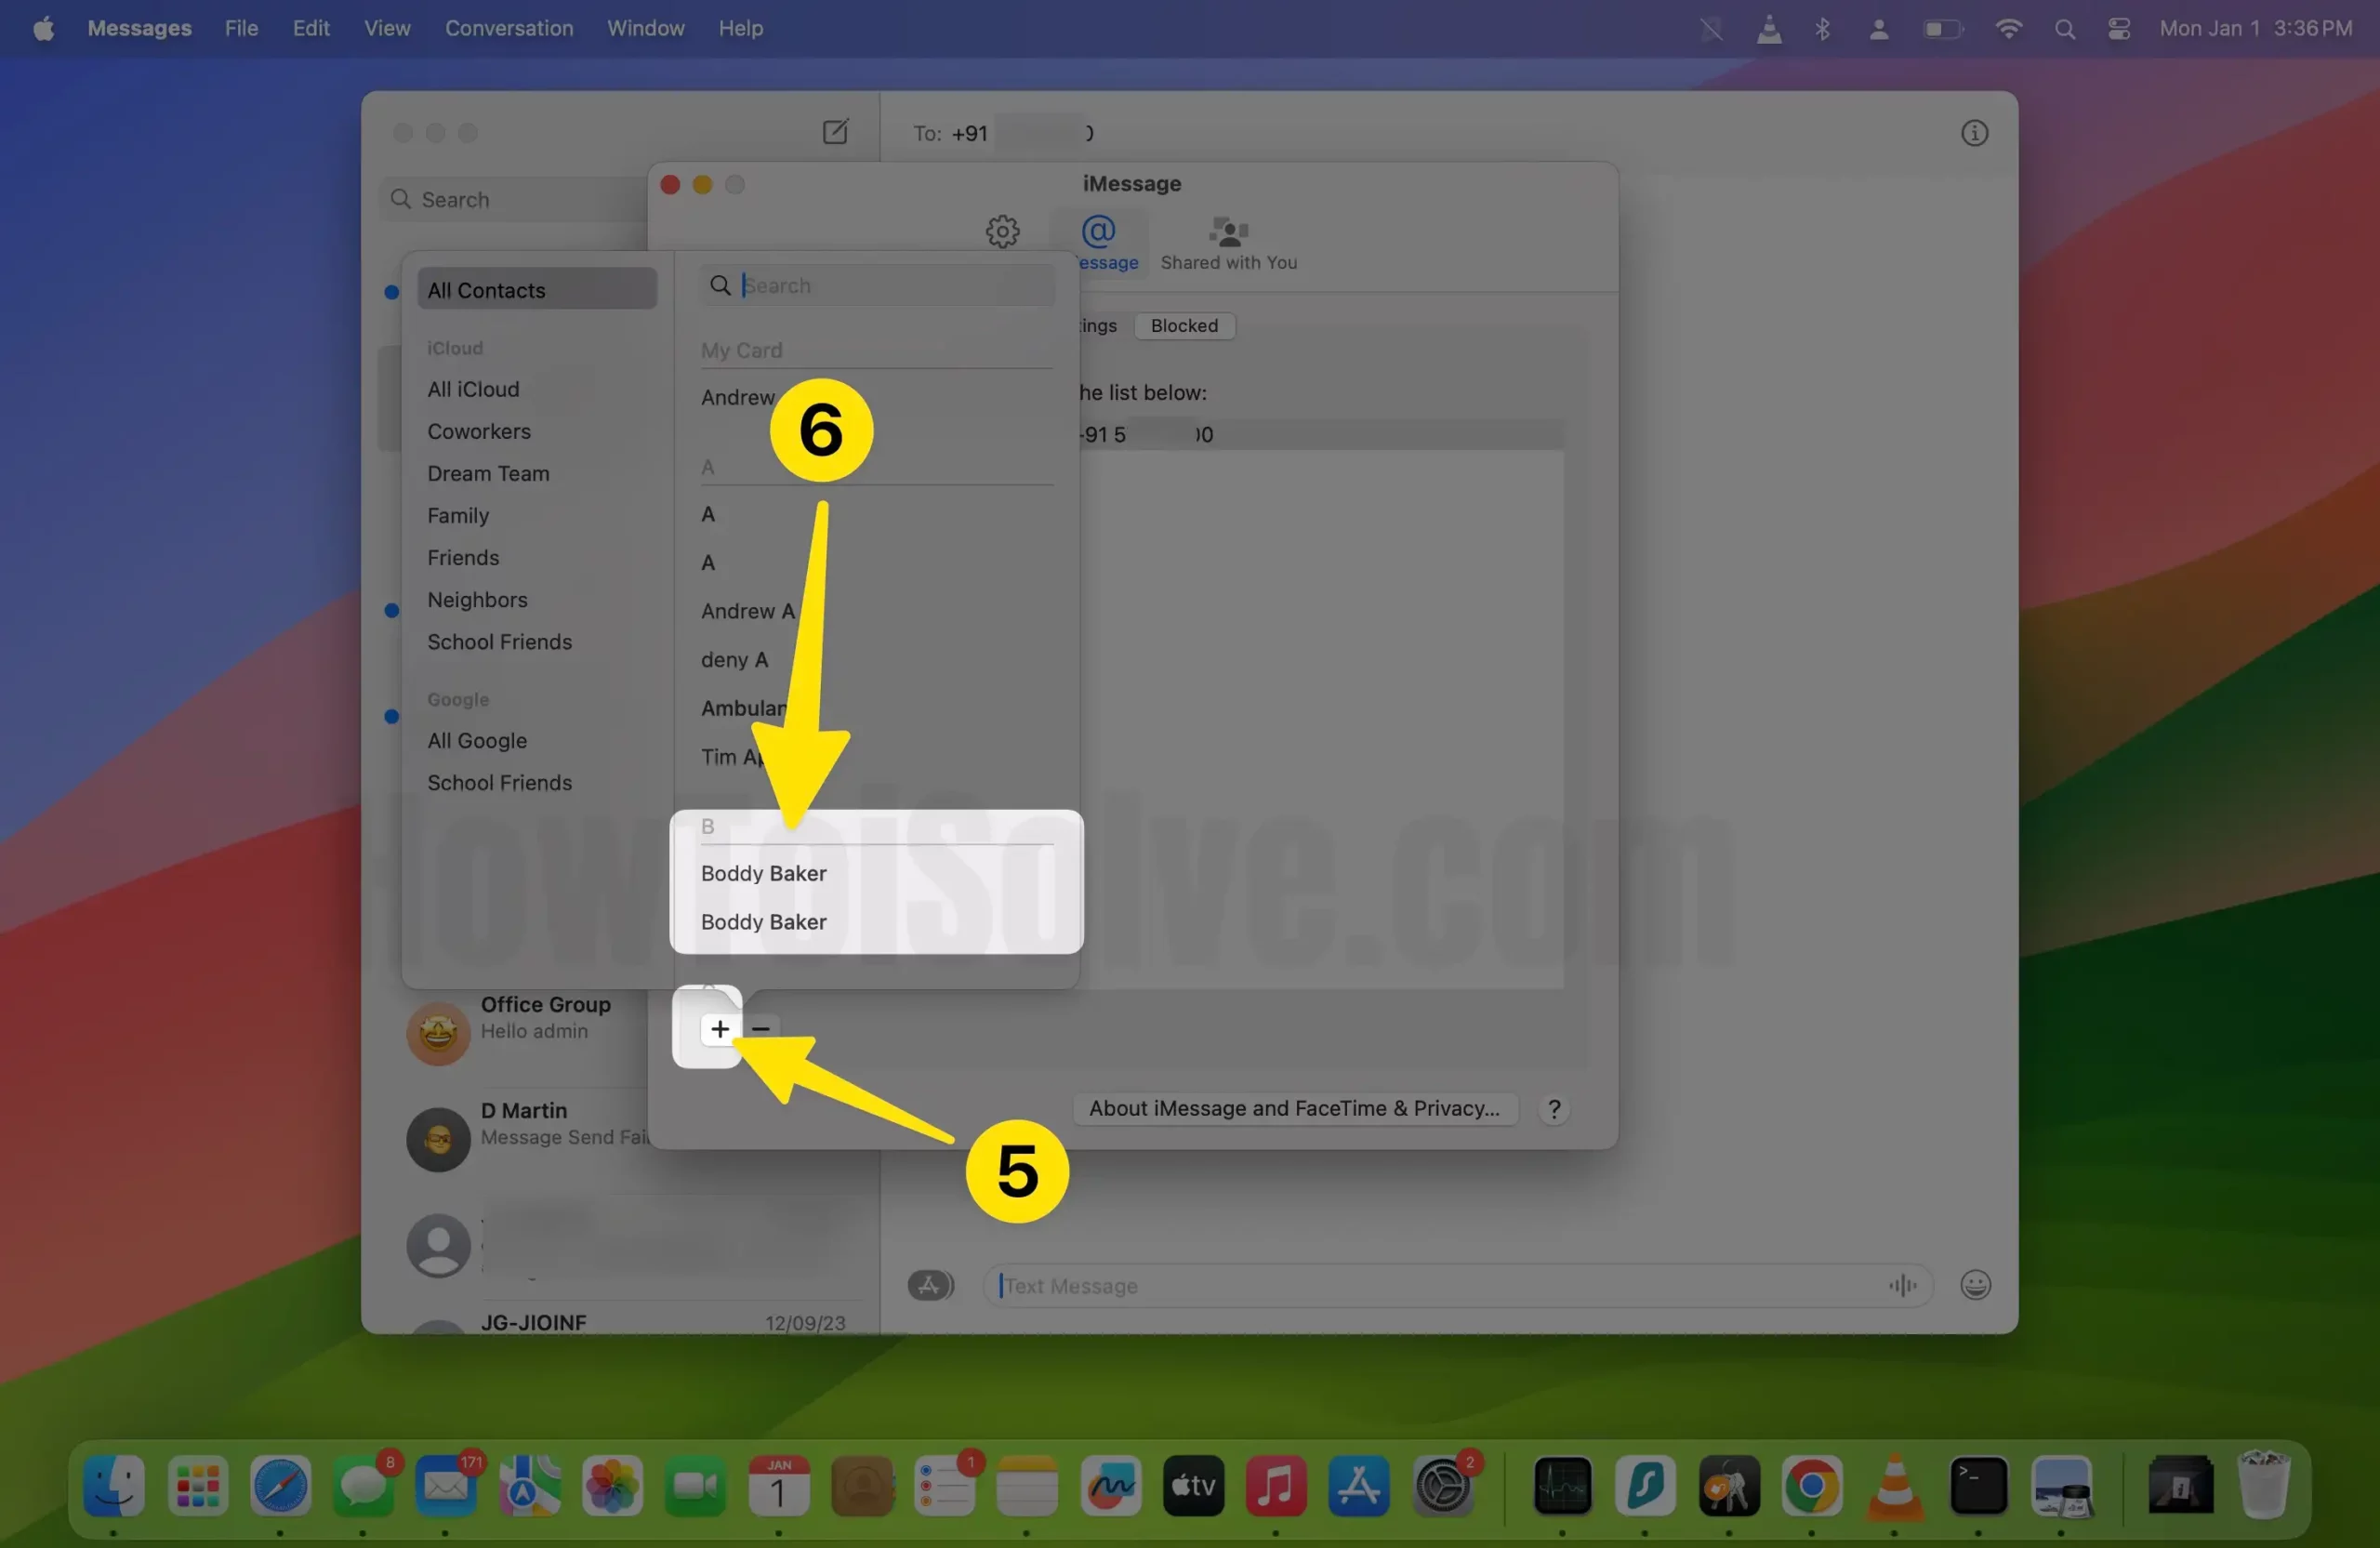Click the compose new message icon

(835, 132)
